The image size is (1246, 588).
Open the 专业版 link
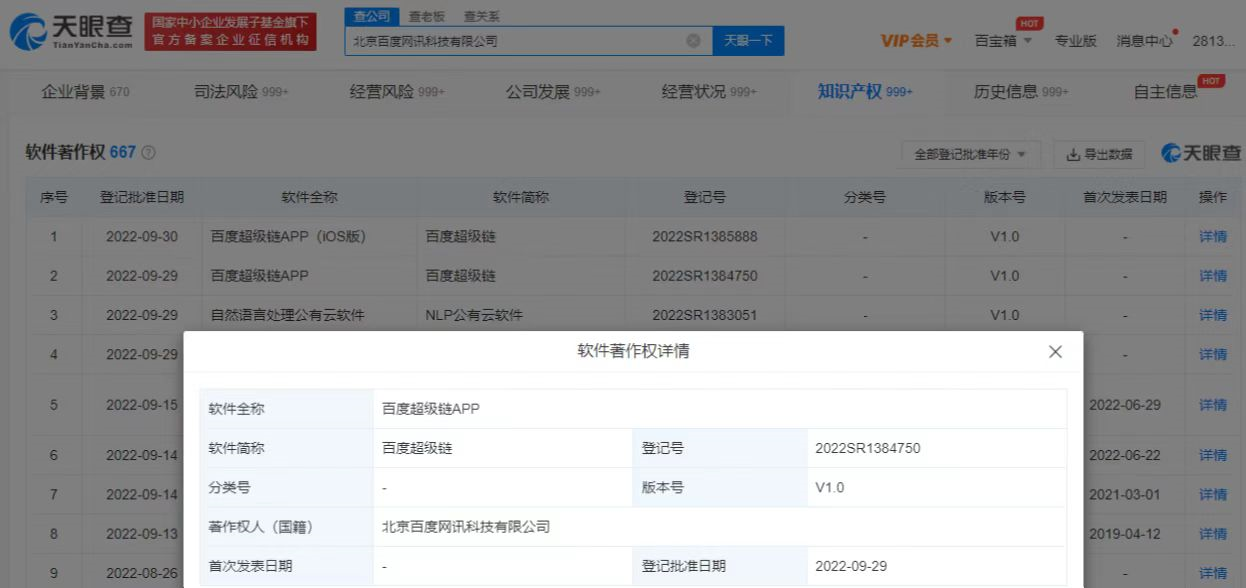(x=1075, y=41)
